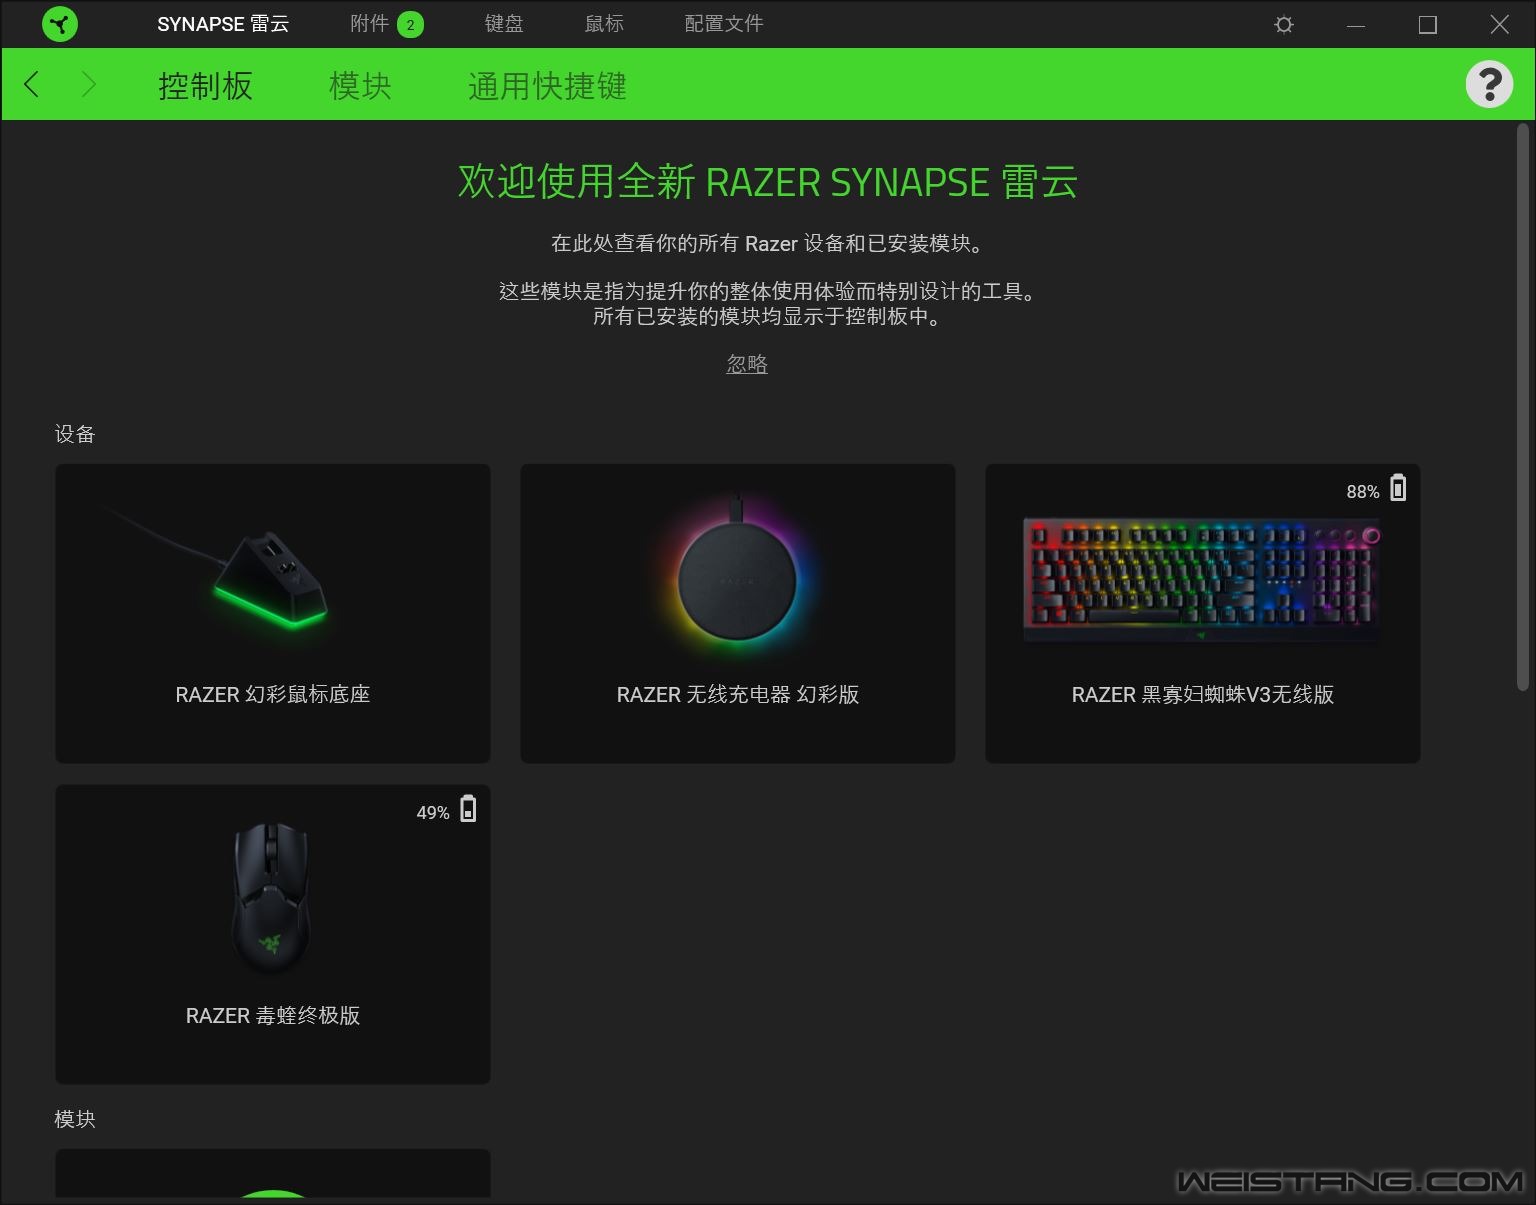
Task: Go forward with the right arrow
Action: (88, 84)
